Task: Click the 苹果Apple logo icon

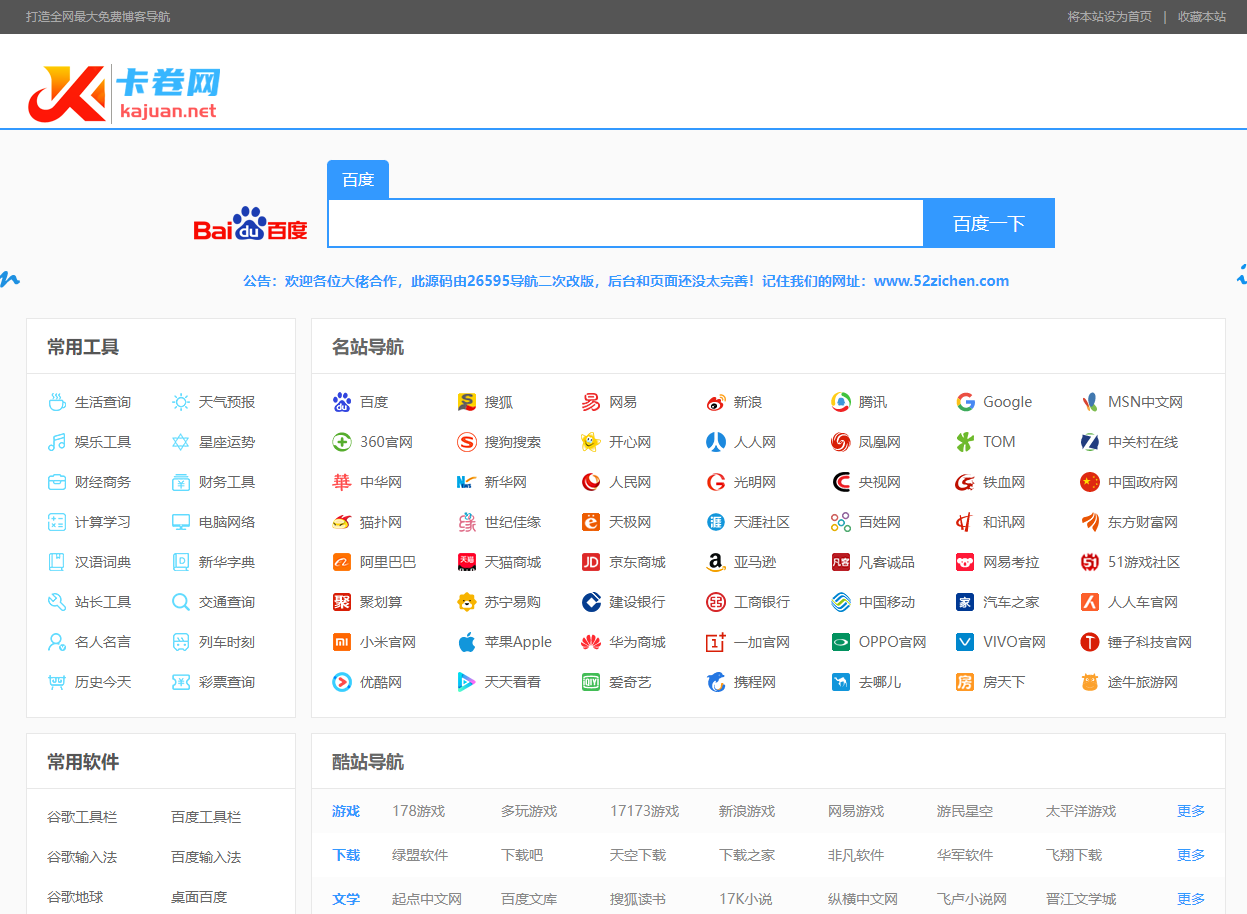Action: coord(467,642)
